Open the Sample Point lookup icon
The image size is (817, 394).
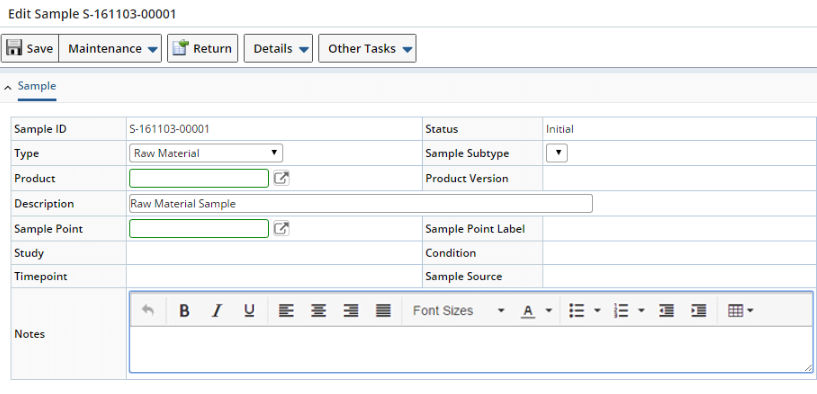tap(281, 228)
